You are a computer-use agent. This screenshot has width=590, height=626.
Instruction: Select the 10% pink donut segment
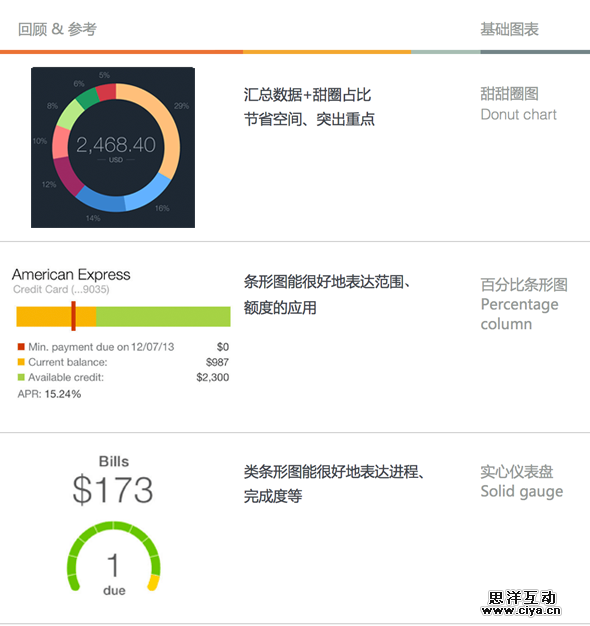61,143
